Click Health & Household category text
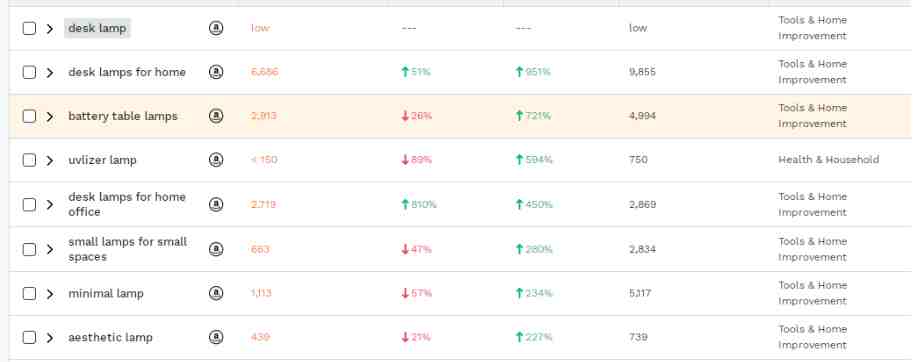Image resolution: width=913 pixels, height=362 pixels. [x=829, y=159]
